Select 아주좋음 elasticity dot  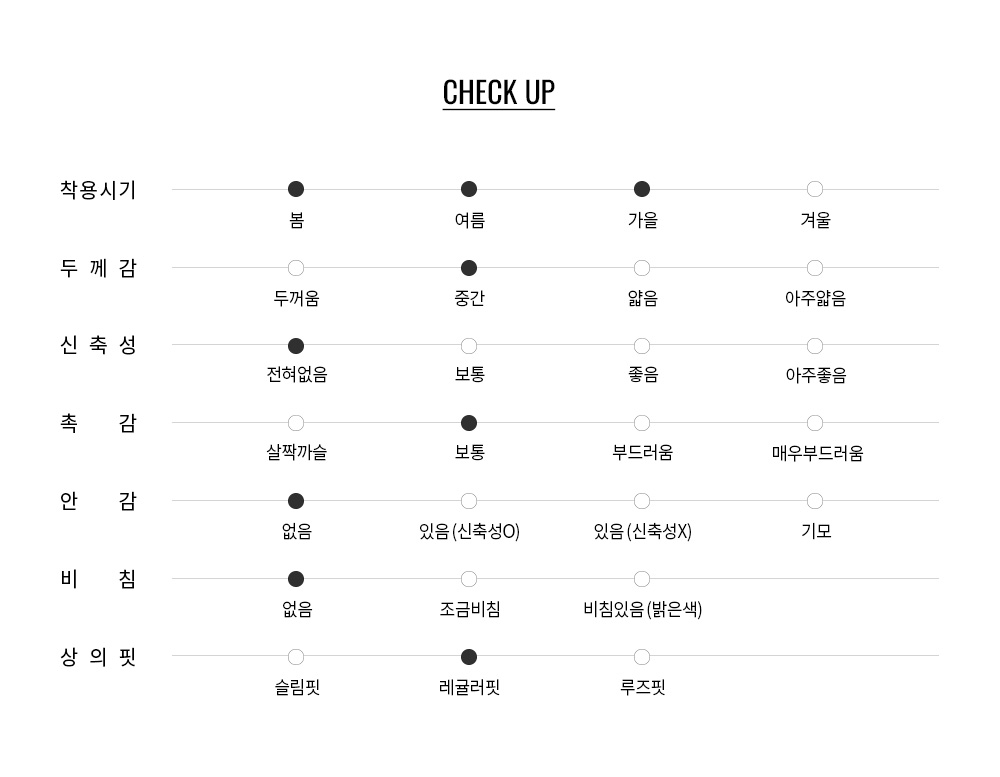(x=815, y=346)
